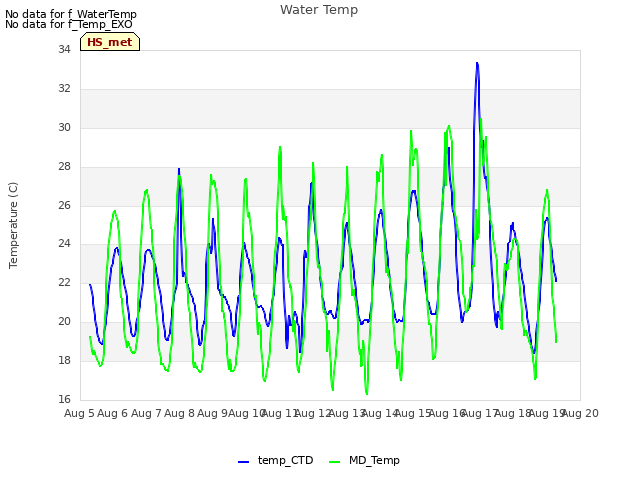Click the HS_met label badge

point(110,42)
